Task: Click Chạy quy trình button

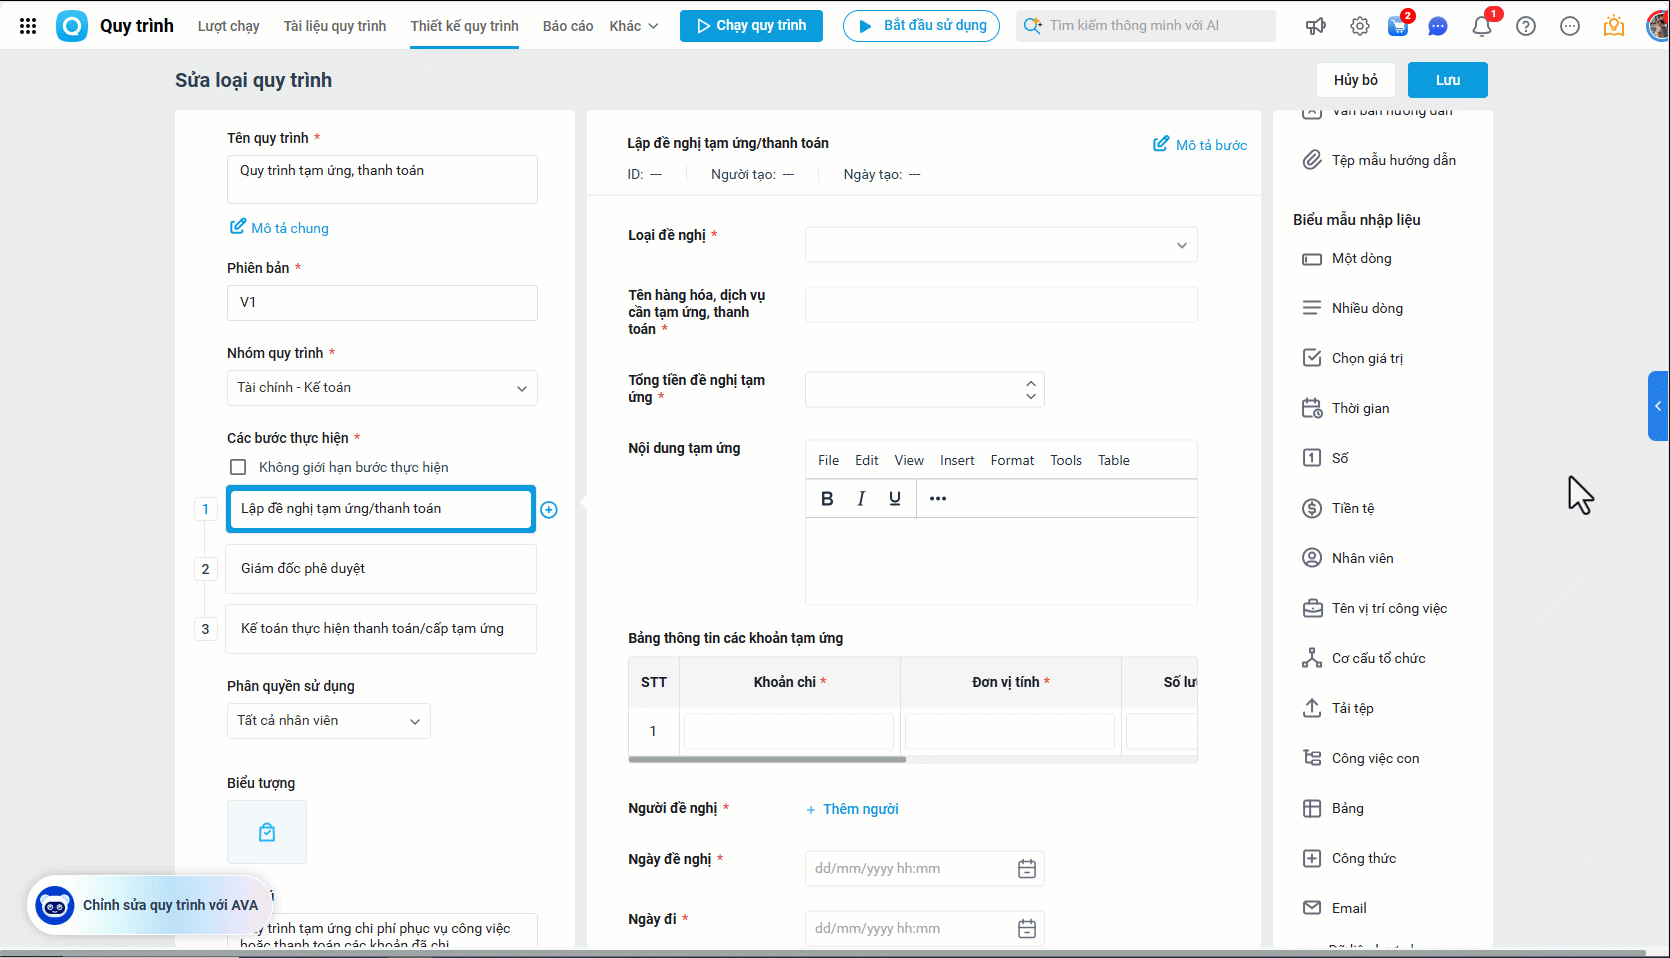Action: pos(751,26)
